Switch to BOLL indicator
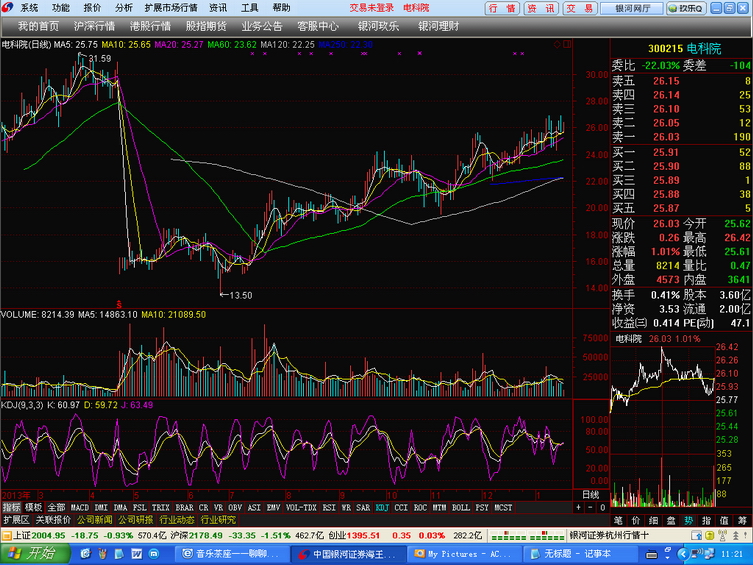Viewport: 753px width, 565px height. click(x=460, y=507)
